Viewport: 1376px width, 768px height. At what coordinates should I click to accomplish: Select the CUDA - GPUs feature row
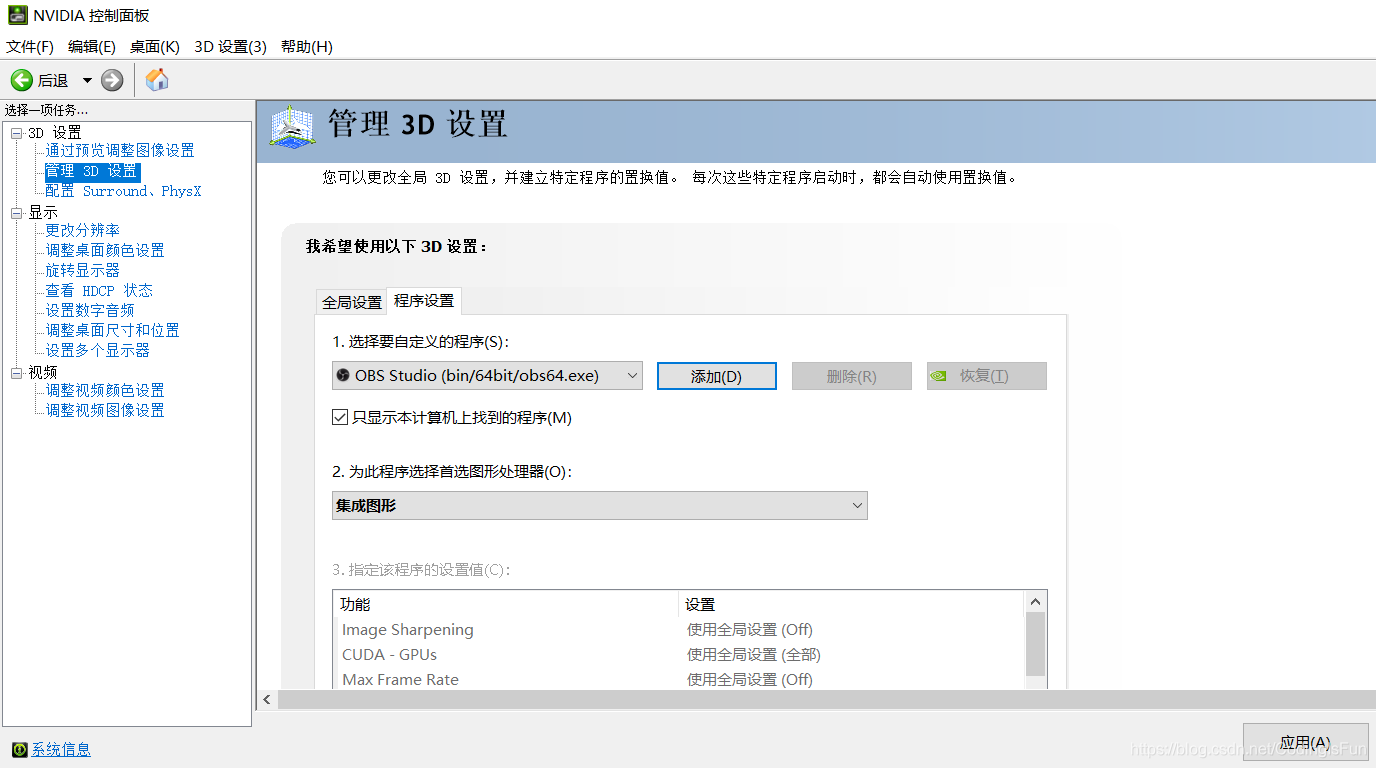coord(679,655)
